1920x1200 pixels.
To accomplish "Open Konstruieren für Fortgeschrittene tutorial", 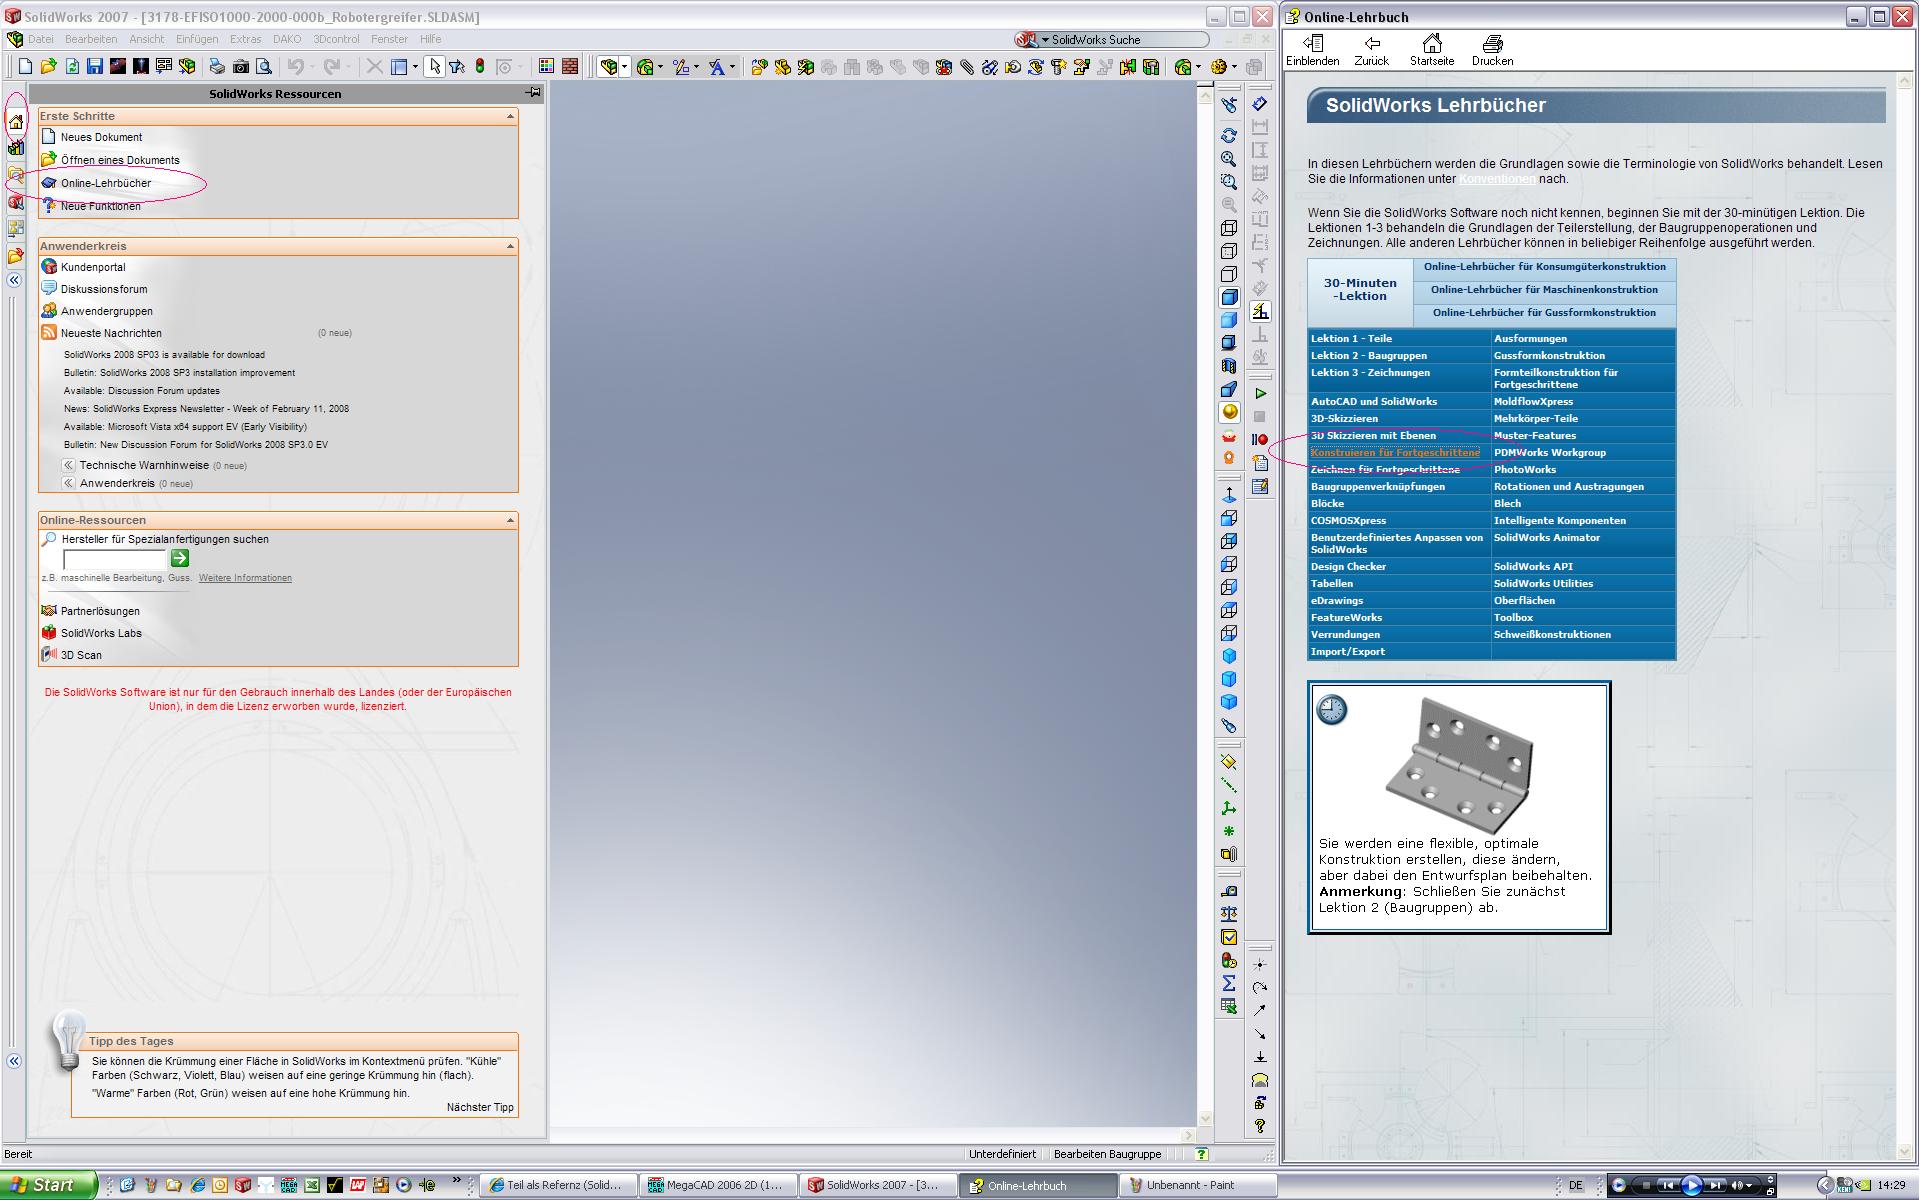I will coord(1395,453).
